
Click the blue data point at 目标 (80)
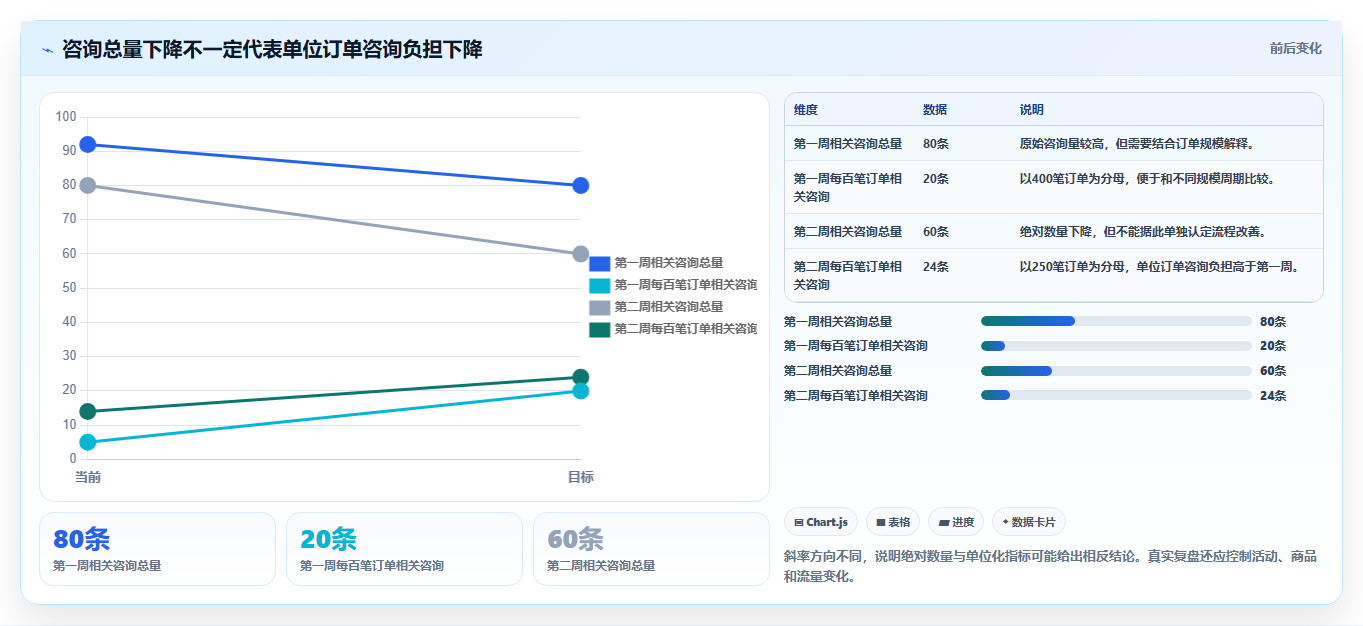(581, 185)
